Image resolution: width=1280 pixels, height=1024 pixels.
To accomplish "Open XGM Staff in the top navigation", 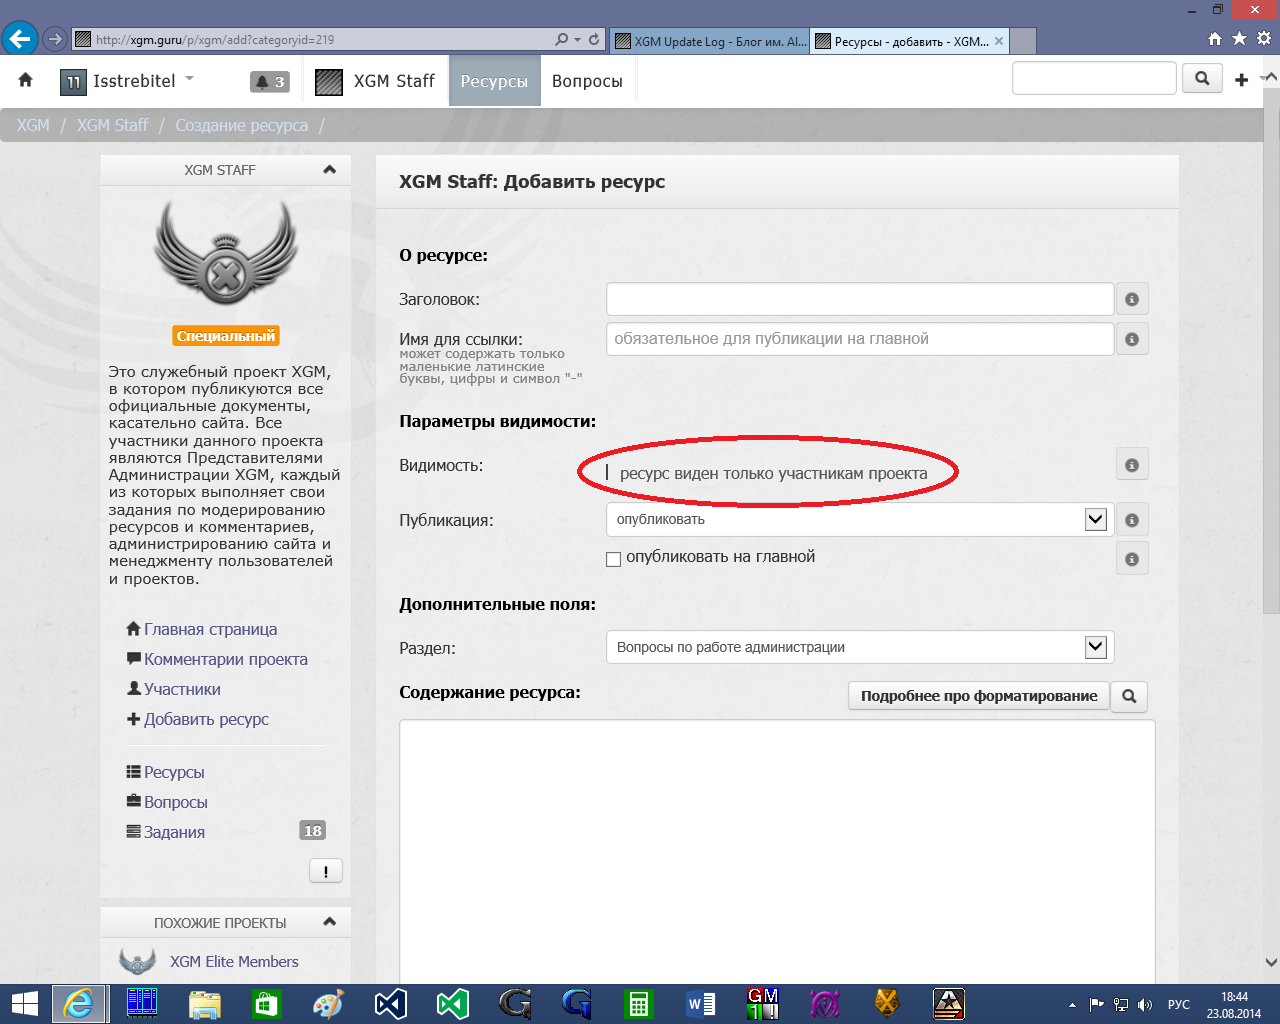I will pos(375,81).
